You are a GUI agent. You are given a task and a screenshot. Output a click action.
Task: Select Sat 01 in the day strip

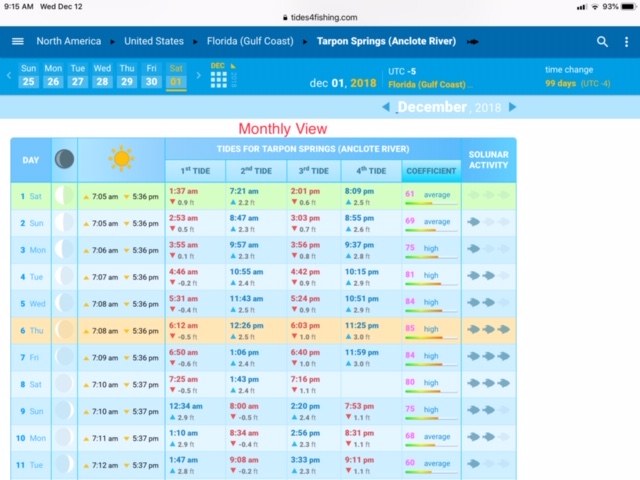click(x=176, y=75)
